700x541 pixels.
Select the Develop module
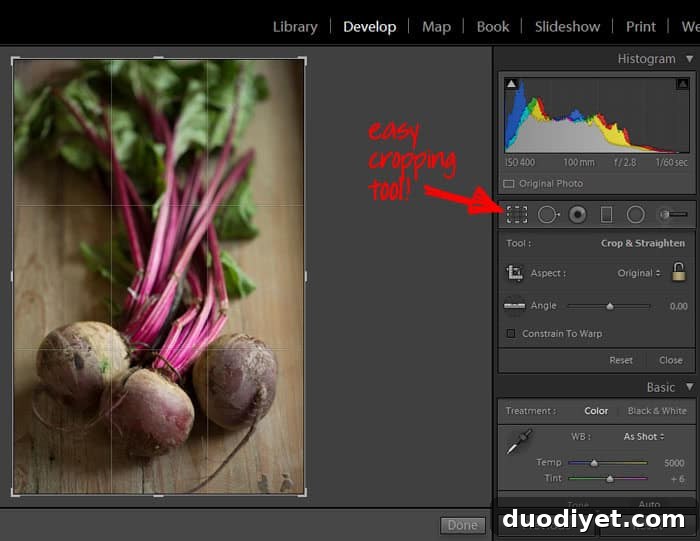pyautogui.click(x=370, y=27)
